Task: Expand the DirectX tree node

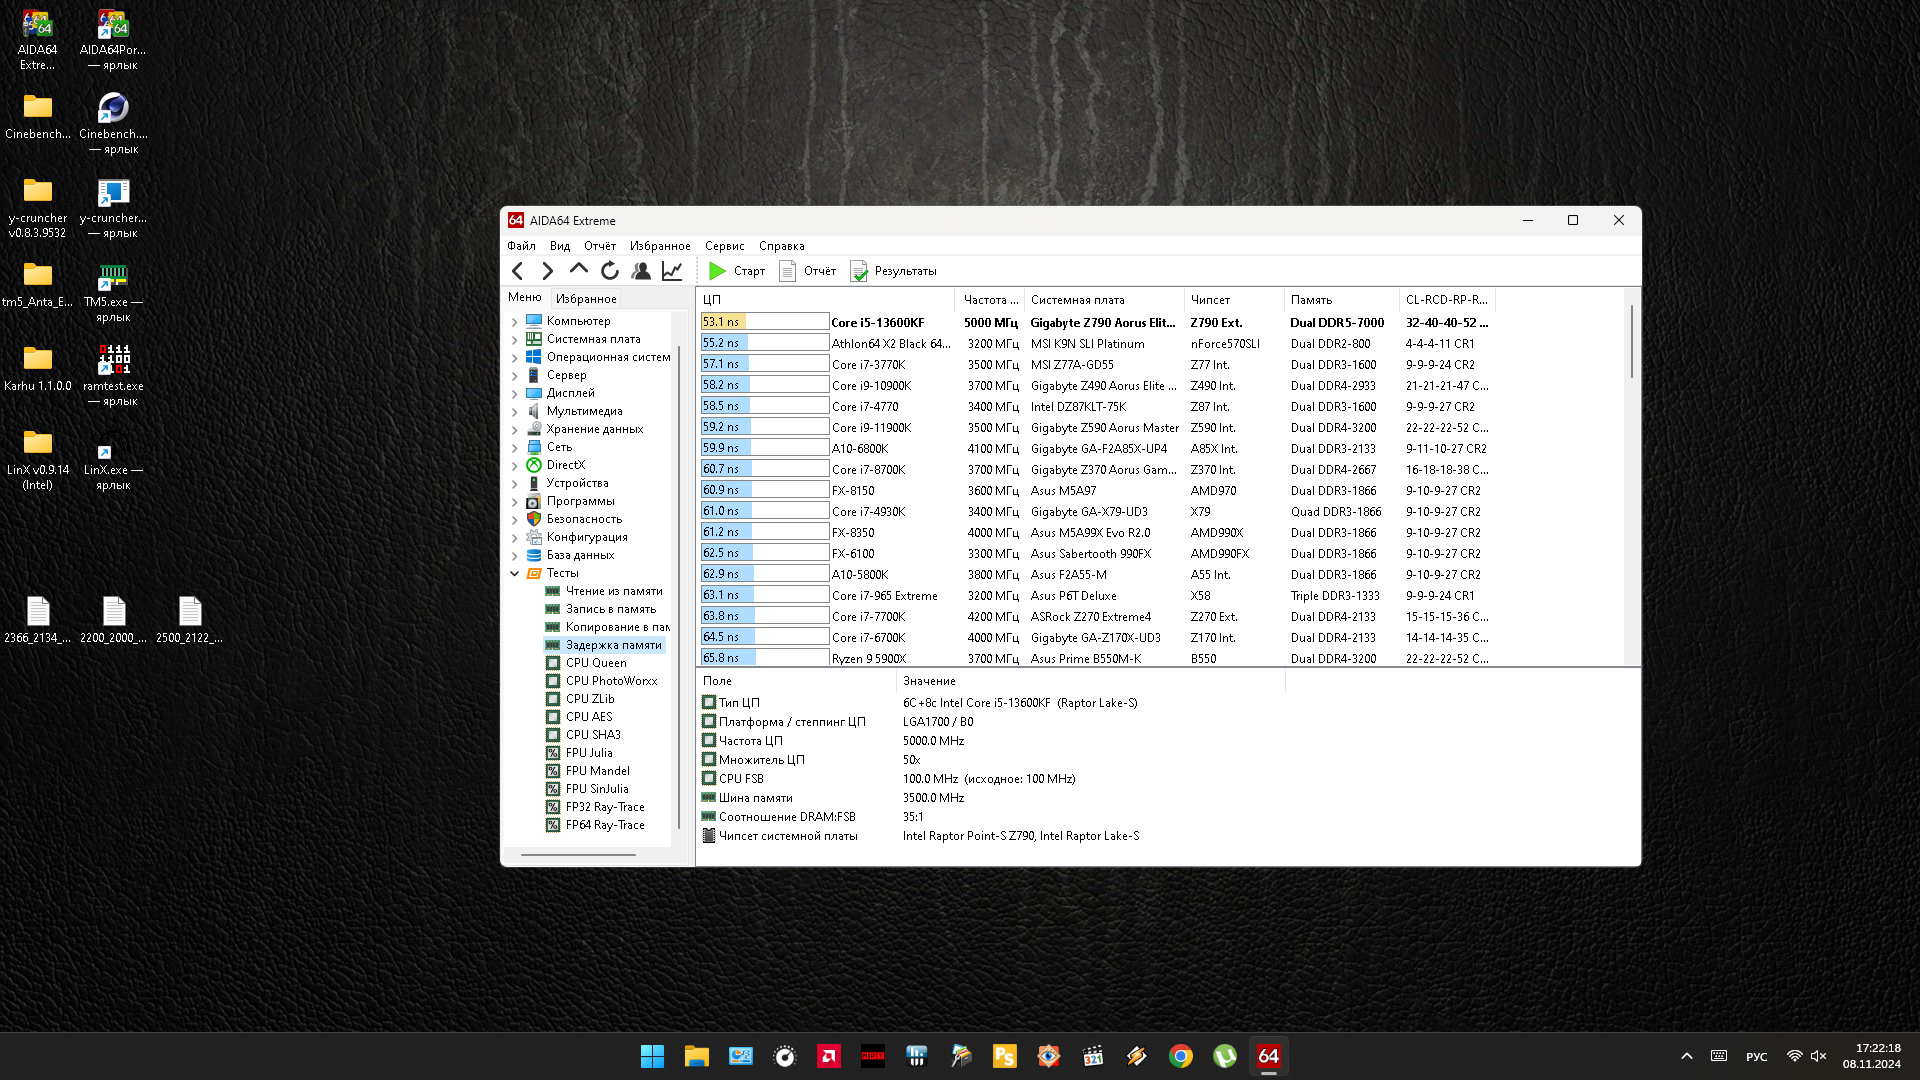Action: 515,466
